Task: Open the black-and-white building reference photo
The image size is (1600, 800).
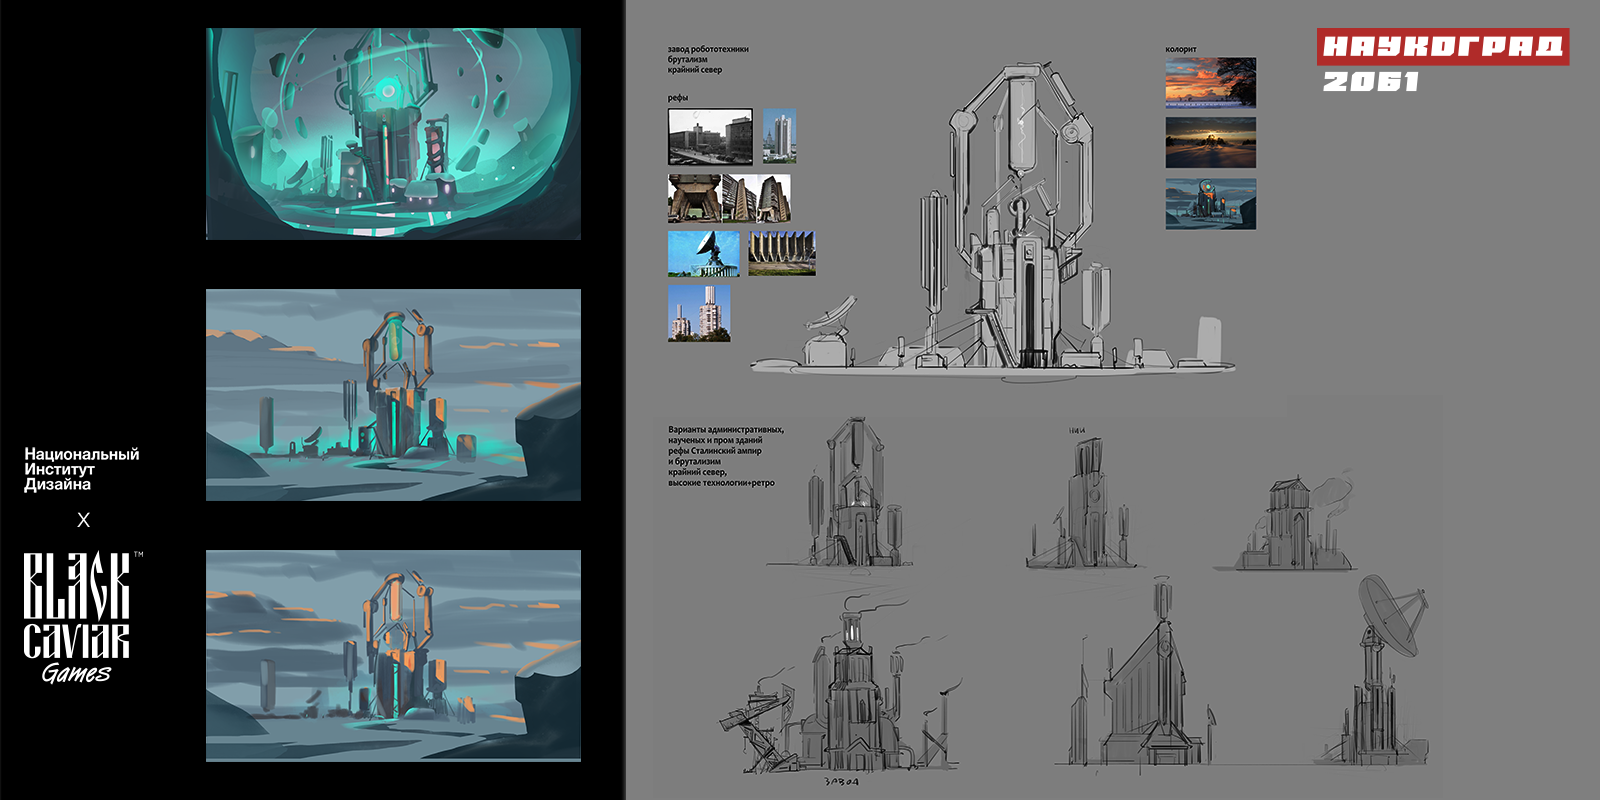Action: [x=710, y=137]
